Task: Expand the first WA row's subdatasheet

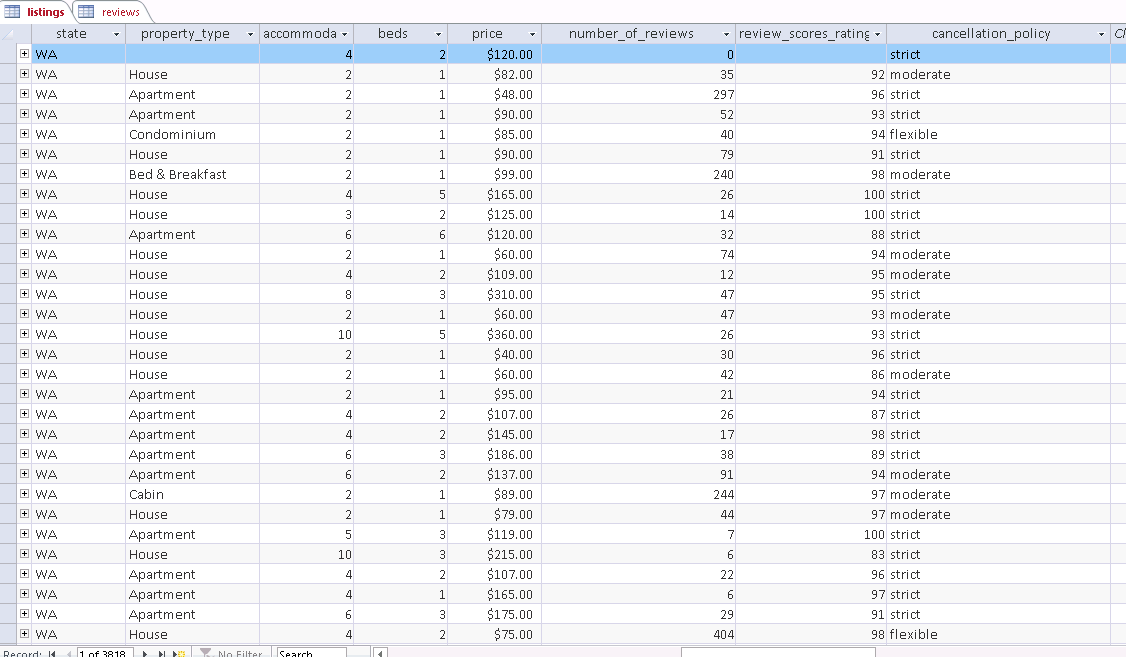Action: (23, 54)
